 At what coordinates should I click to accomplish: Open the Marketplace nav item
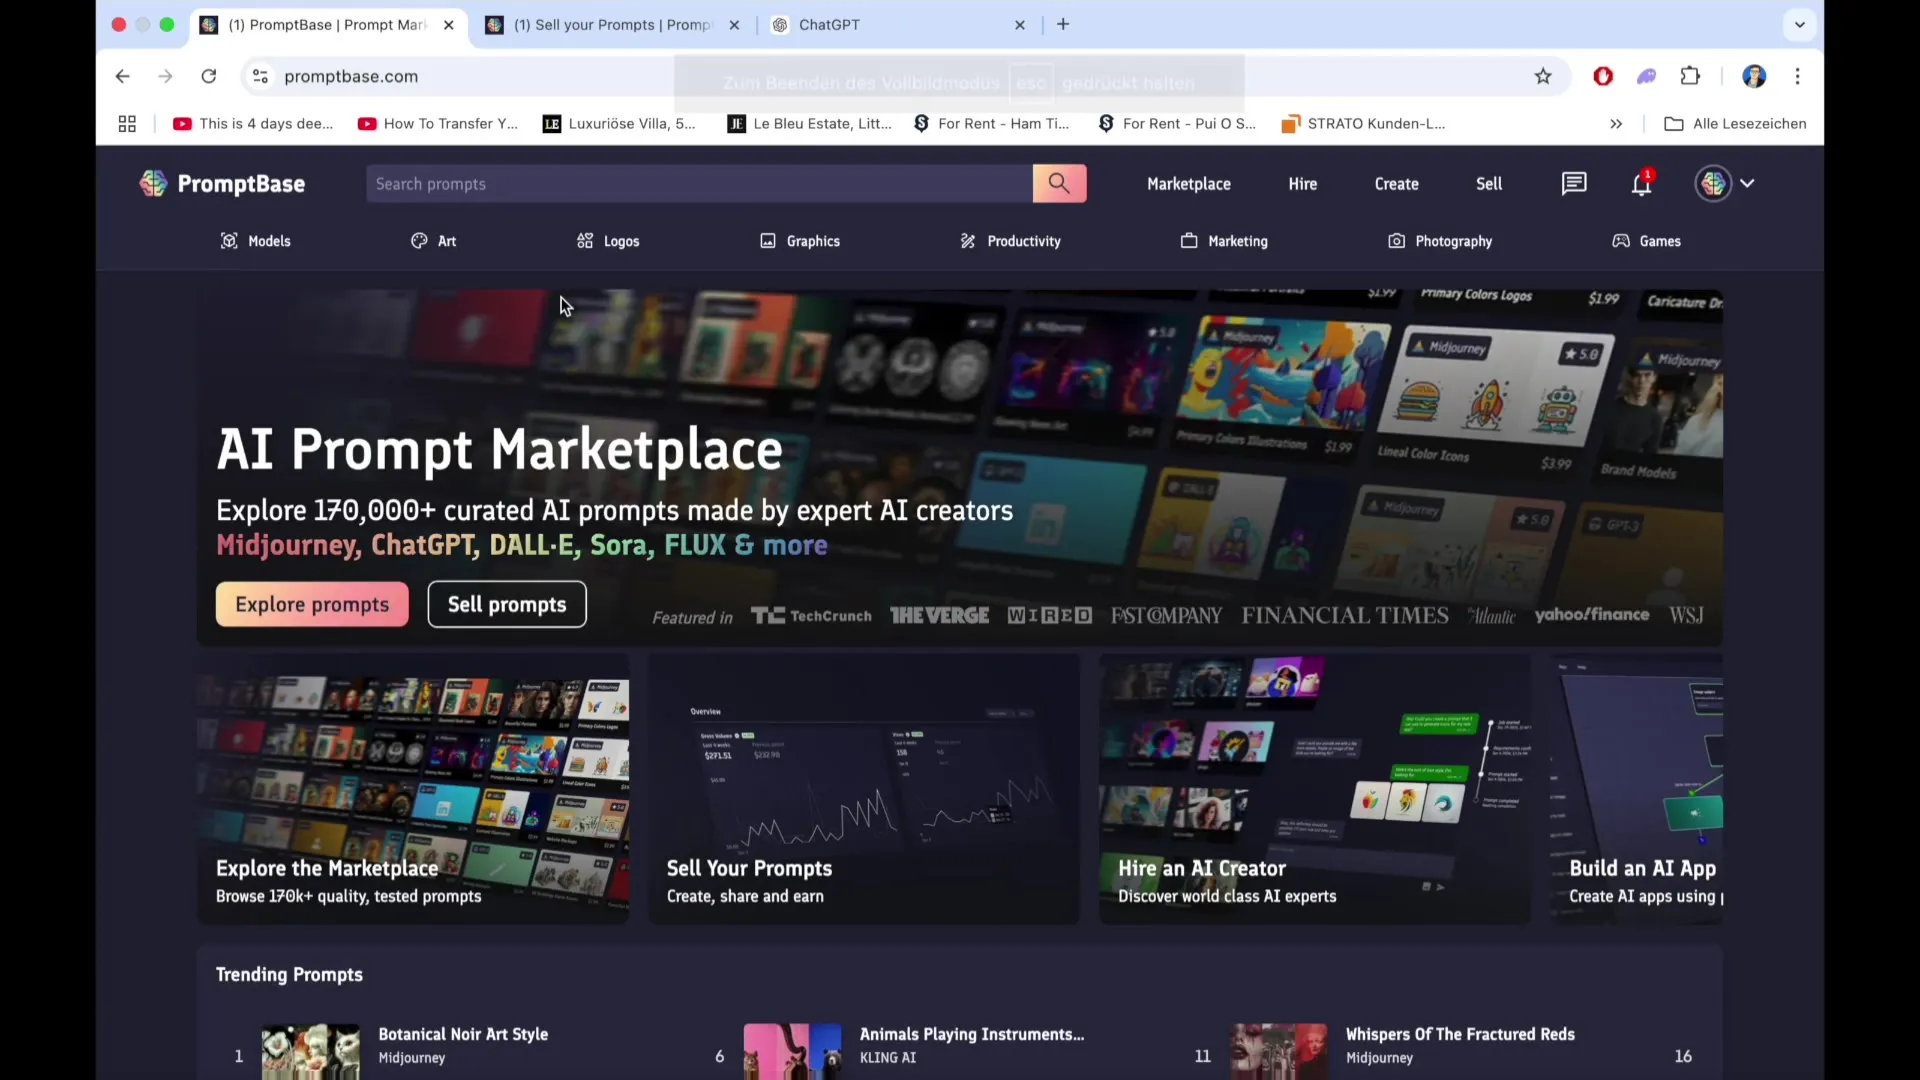pos(1188,184)
